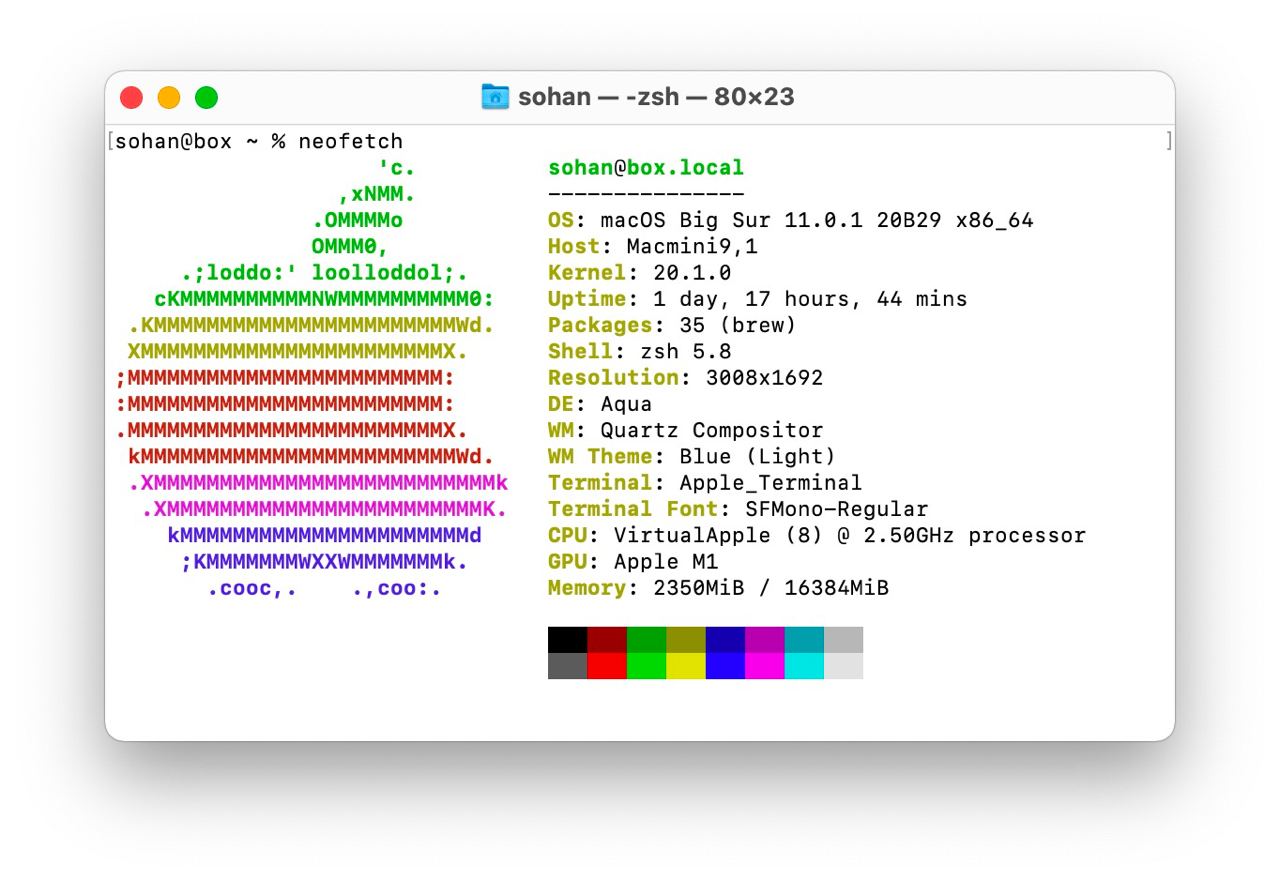The width and height of the screenshot is (1280, 880).
Task: Click the dark gray color block in bottom row
Action: (x=568, y=666)
